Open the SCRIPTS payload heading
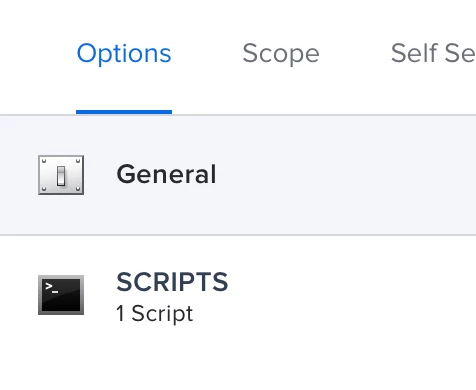This screenshot has width=476, height=390. click(x=172, y=282)
